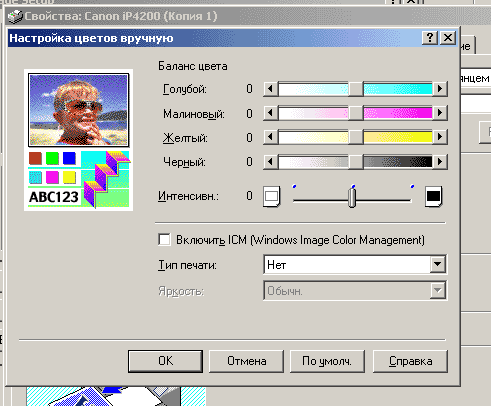Viewport: 491px width, 406px height.
Task: Click the bright magenta track right of thumb
Action: point(398,113)
